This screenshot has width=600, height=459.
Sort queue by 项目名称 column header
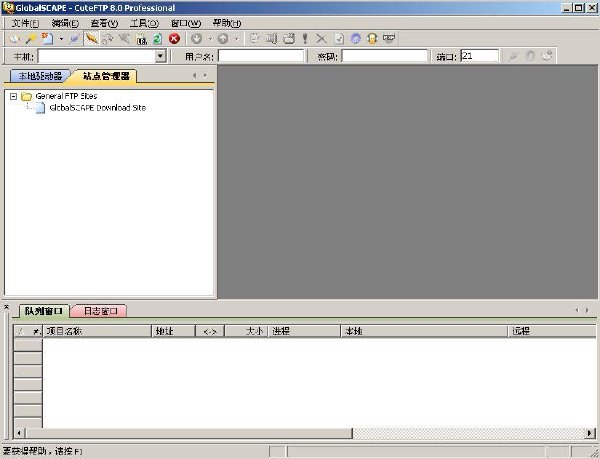click(97, 331)
